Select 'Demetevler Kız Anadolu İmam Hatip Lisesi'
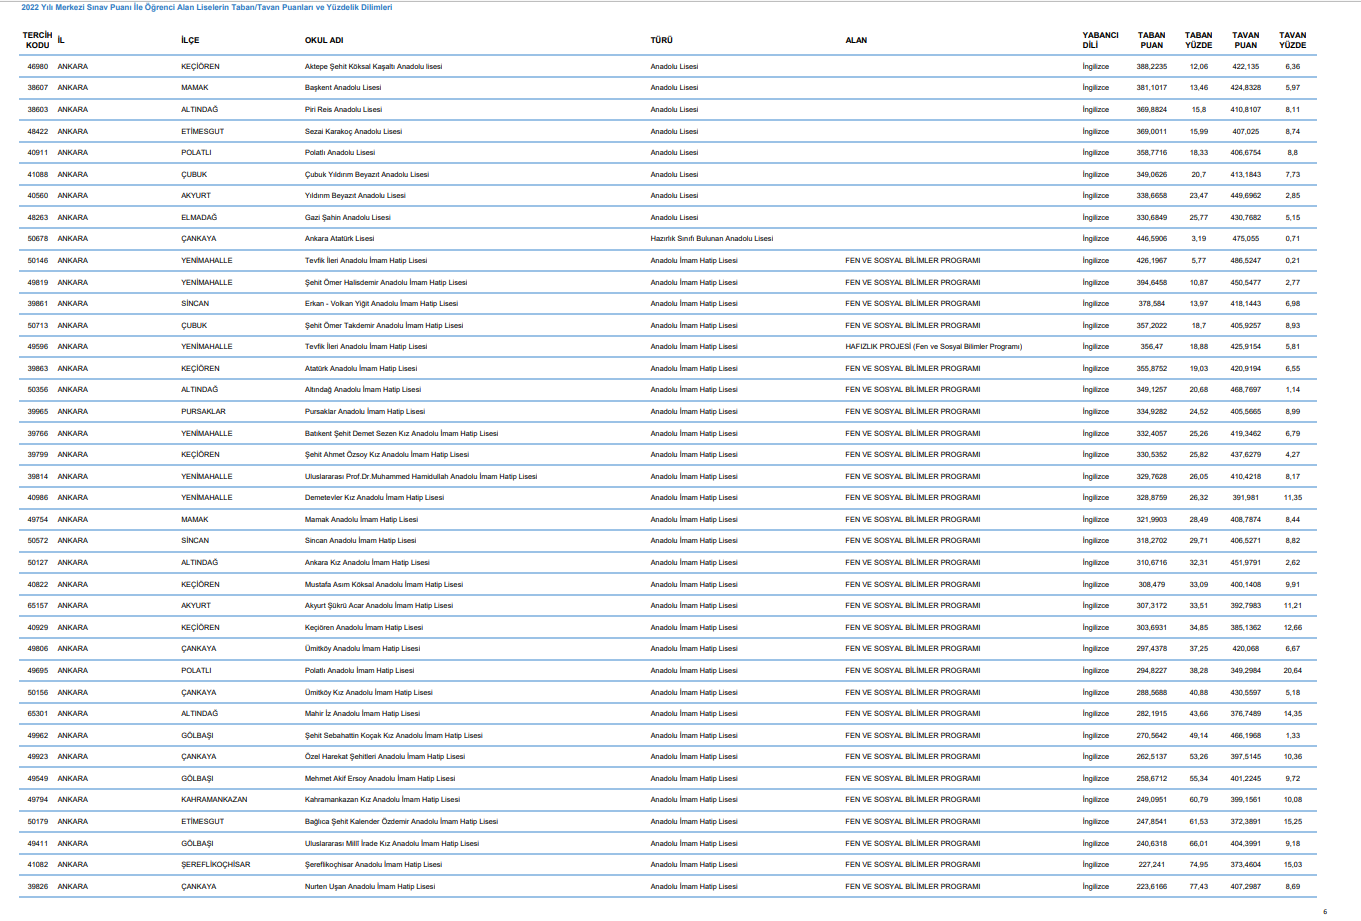The width and height of the screenshot is (1361, 921). [374, 498]
